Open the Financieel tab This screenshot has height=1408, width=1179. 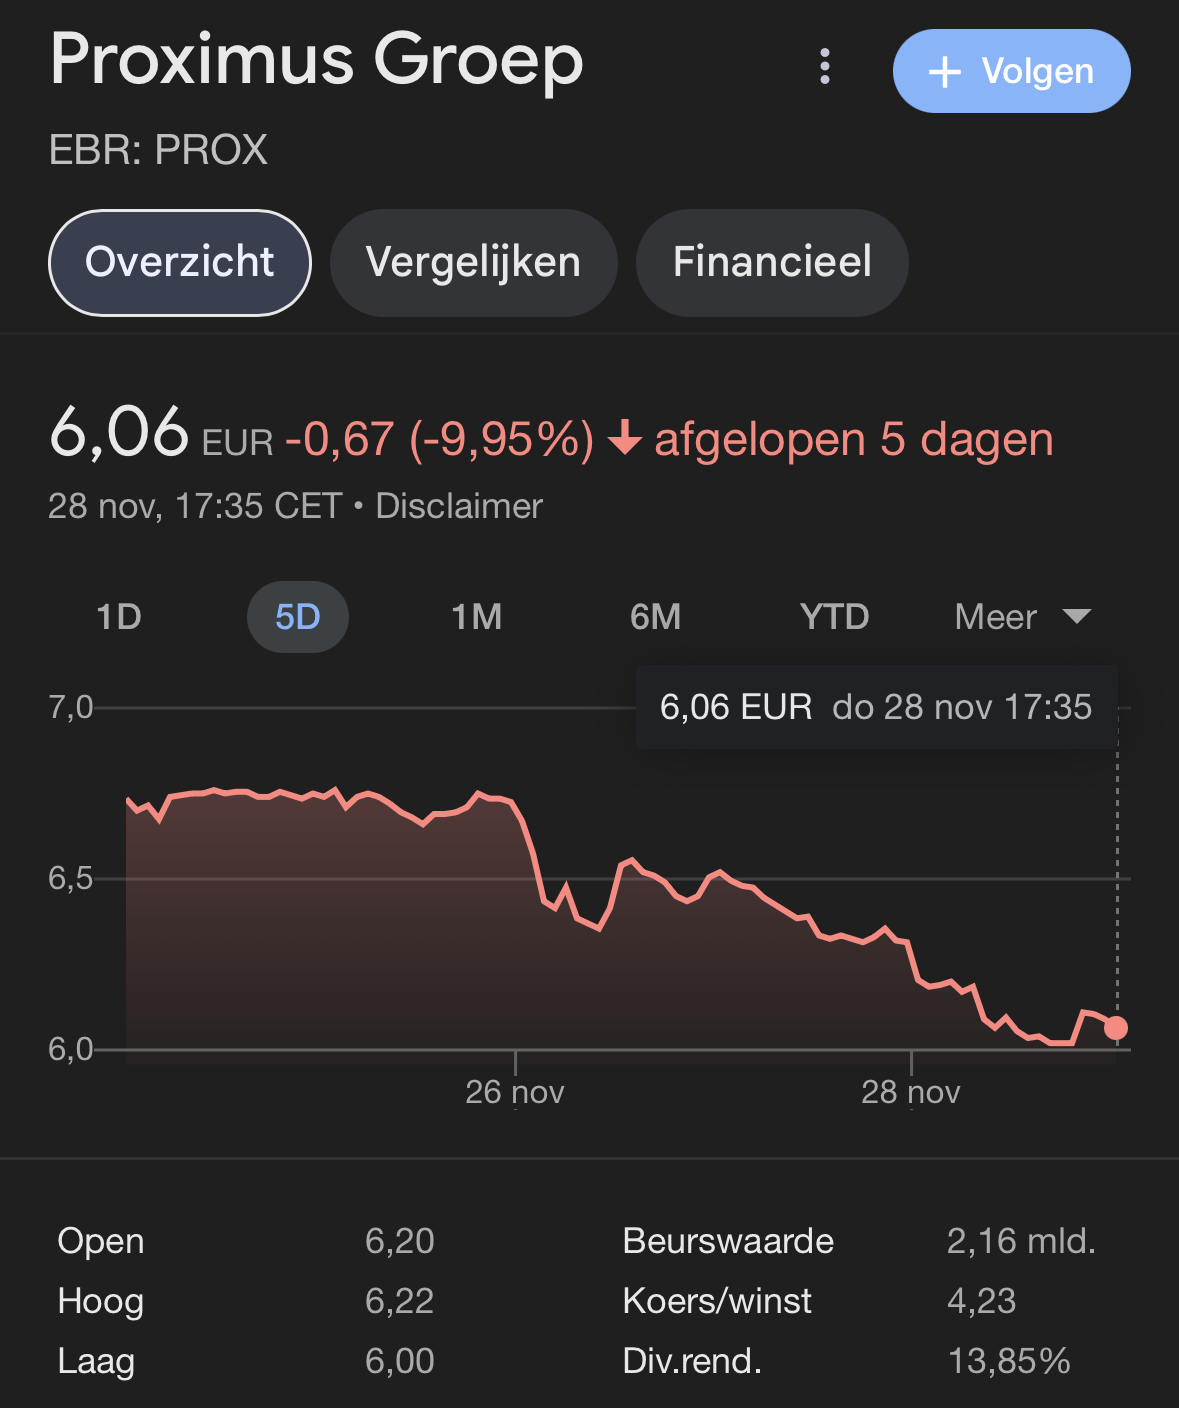pos(772,262)
